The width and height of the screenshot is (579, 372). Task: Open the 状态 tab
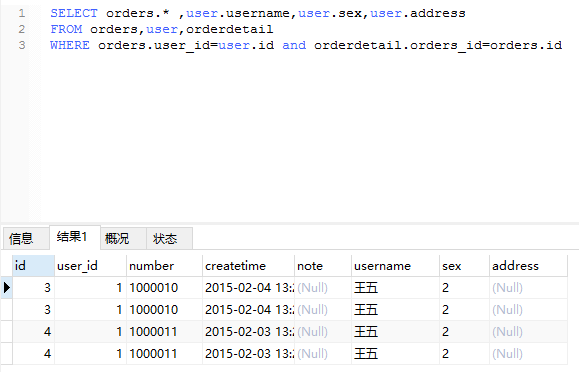point(169,239)
